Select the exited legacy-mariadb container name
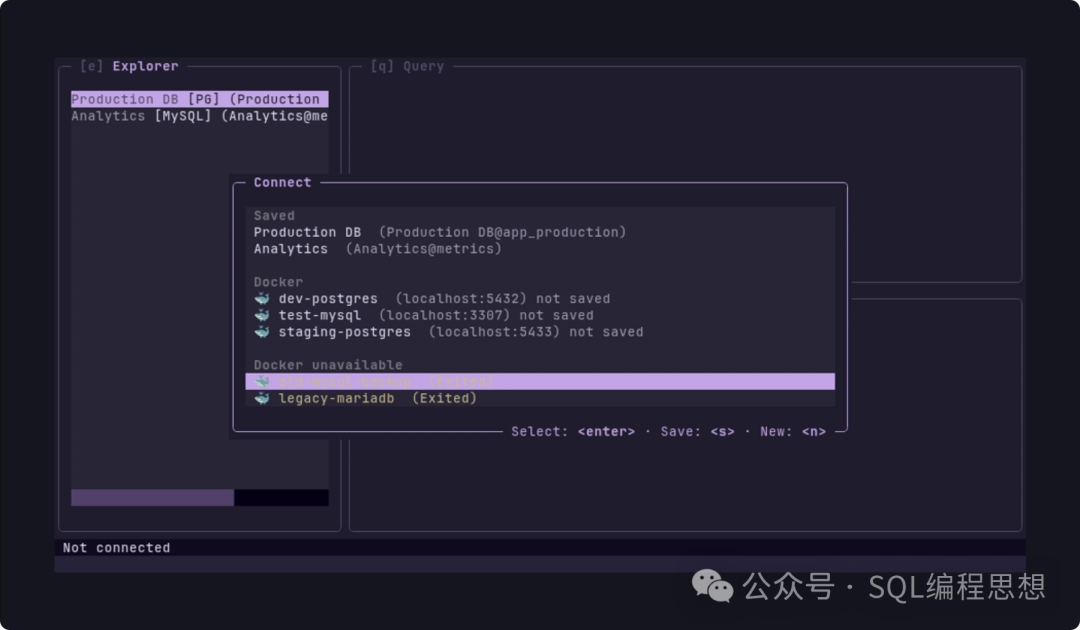This screenshot has height=630, width=1080. (336, 398)
